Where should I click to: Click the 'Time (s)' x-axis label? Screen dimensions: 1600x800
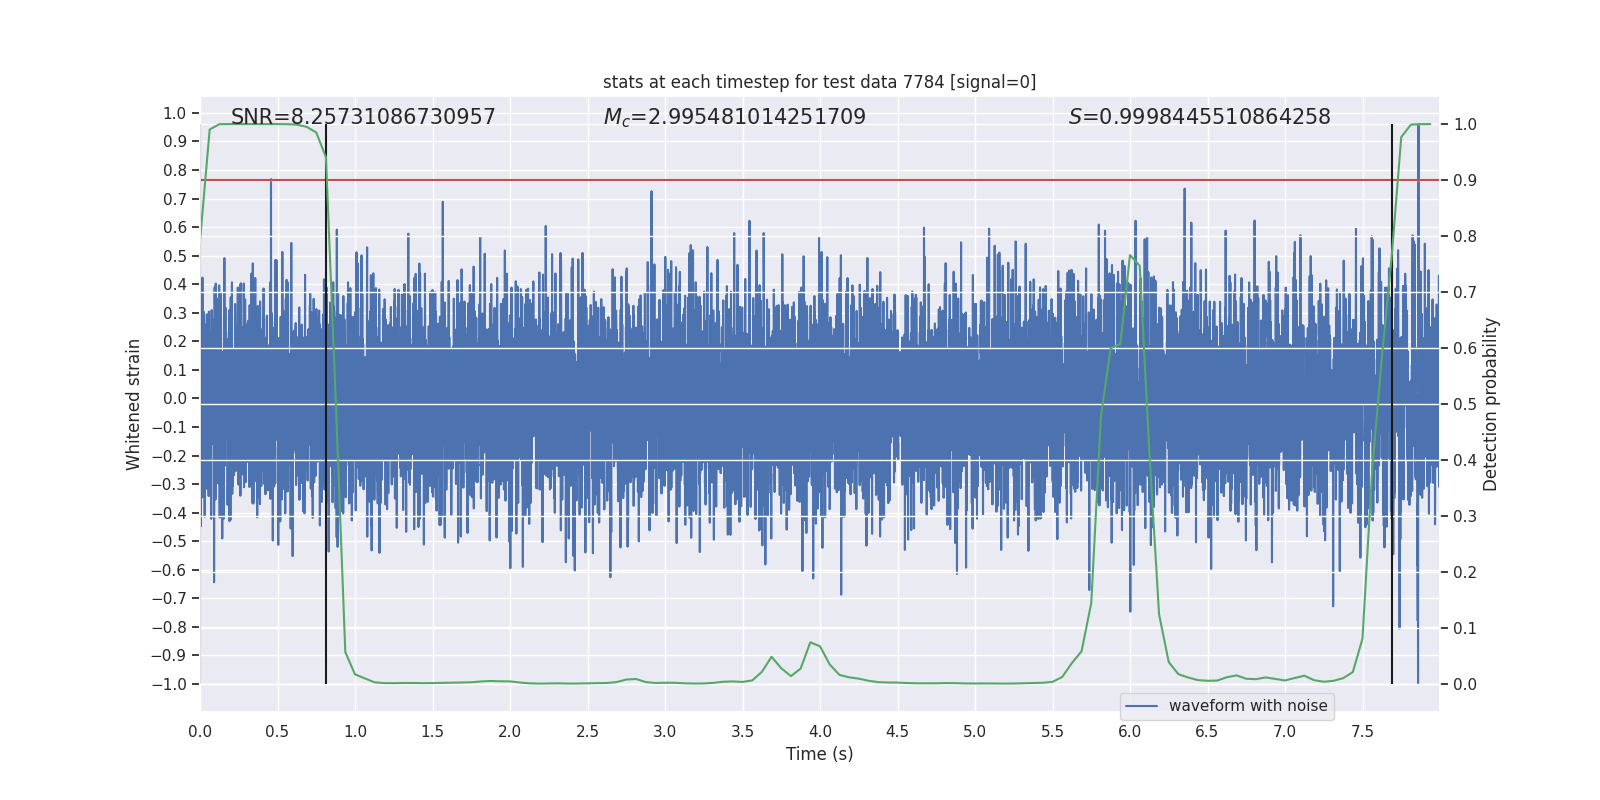[x=819, y=754]
